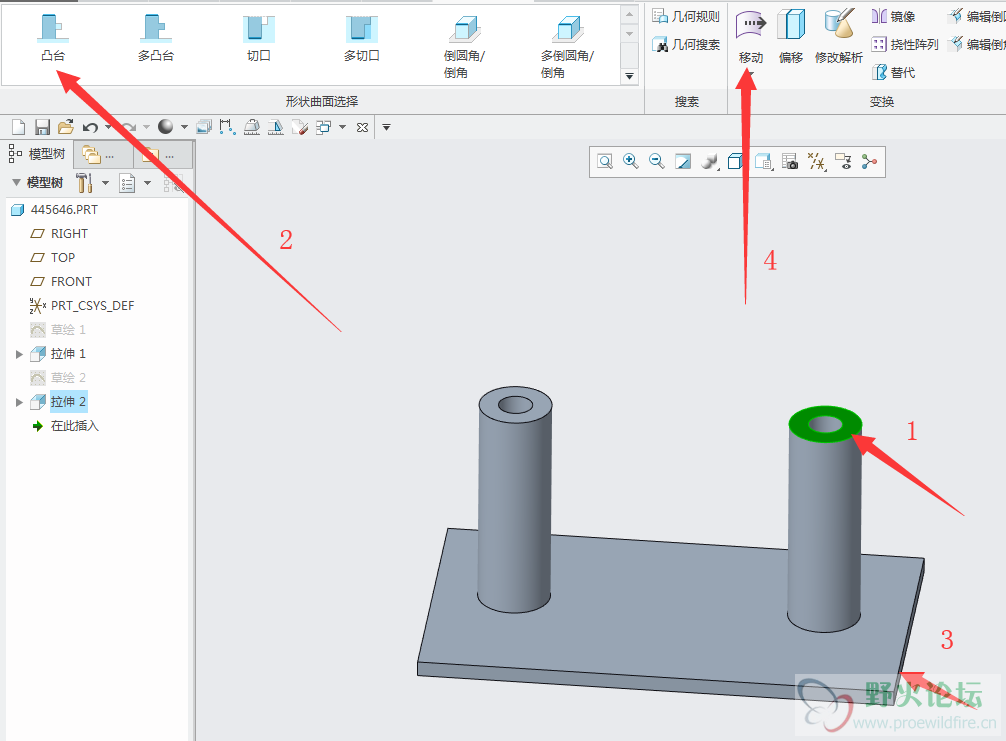The image size is (1006, 741).
Task: Toggle spin center icon
Action: click(869, 162)
